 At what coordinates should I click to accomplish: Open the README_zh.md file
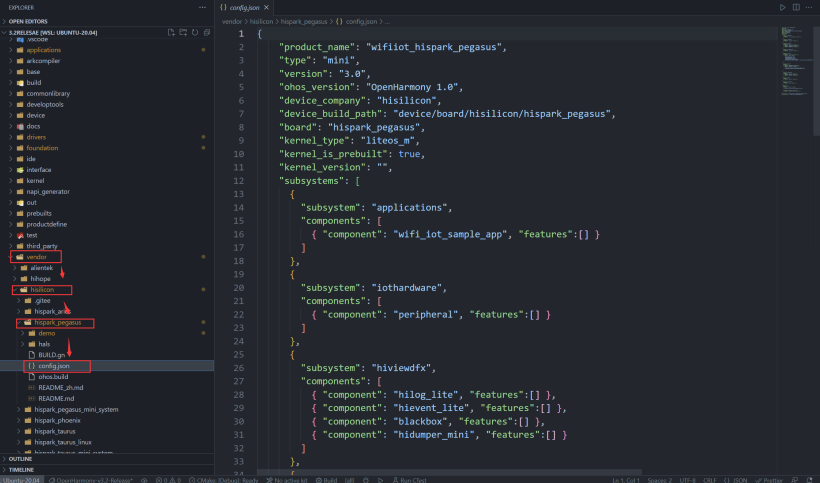[61, 388]
